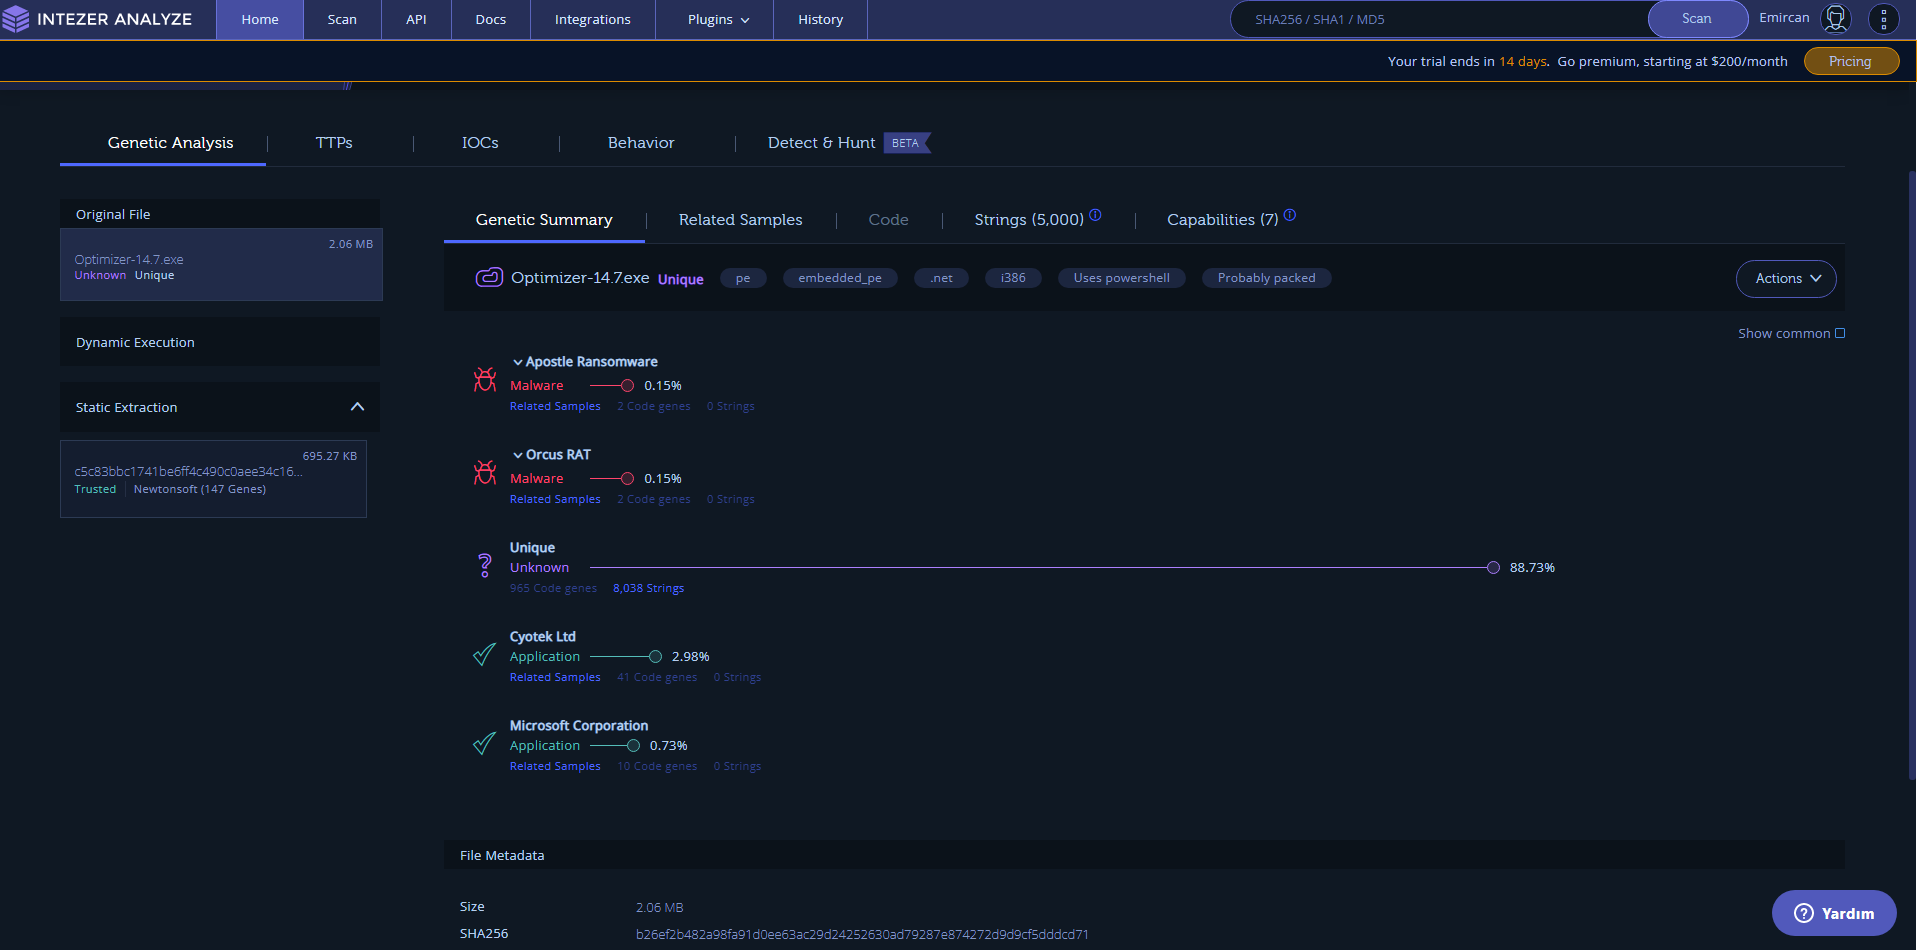Open the Integrations menu item

(x=593, y=20)
